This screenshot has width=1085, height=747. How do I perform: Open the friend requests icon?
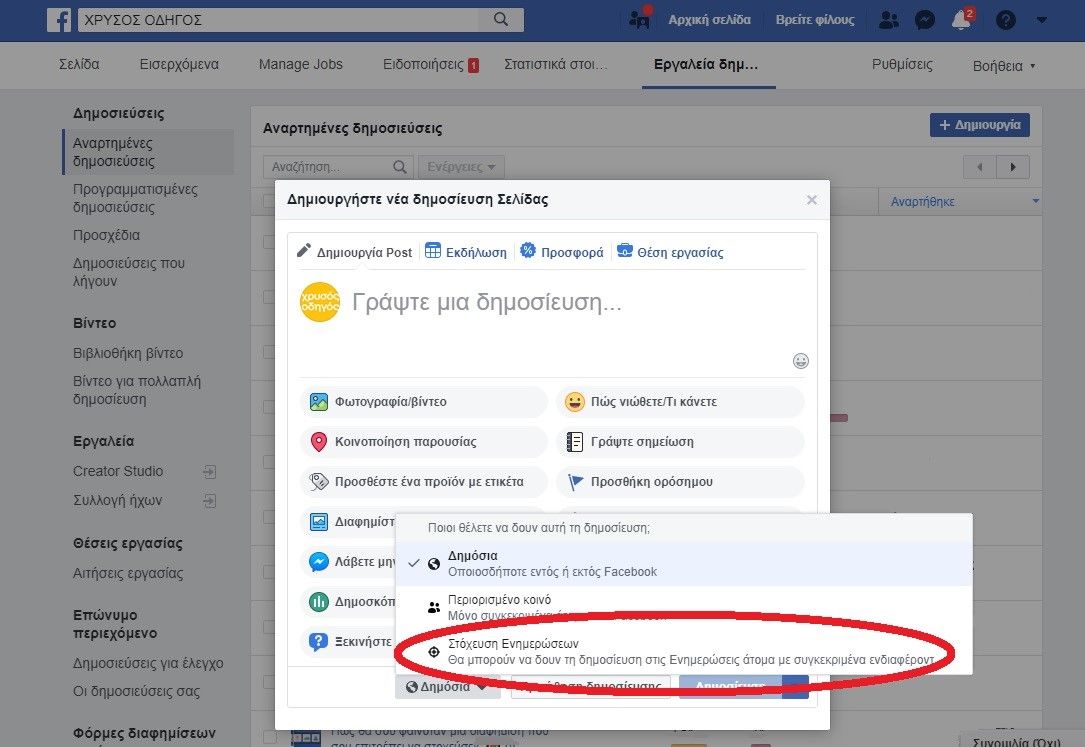(888, 20)
